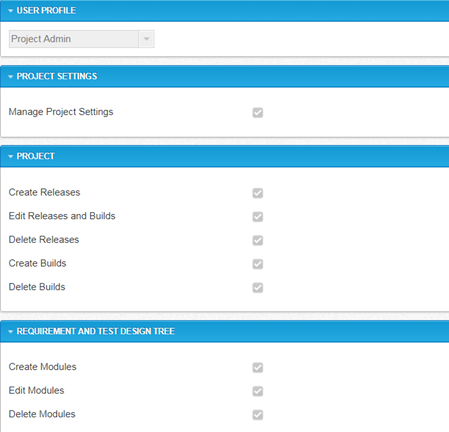The image size is (449, 432).
Task: Collapse the Project section arrow
Action: click(x=11, y=156)
